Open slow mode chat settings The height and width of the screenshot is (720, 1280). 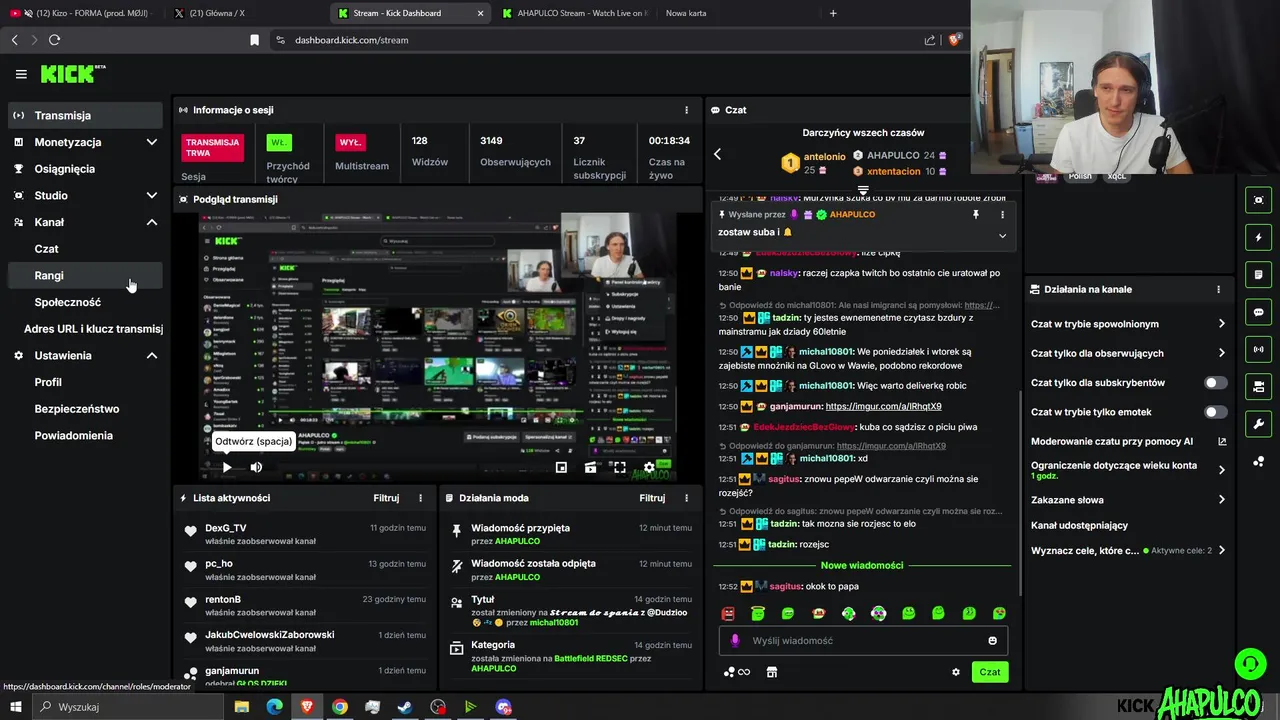[x=1128, y=324]
